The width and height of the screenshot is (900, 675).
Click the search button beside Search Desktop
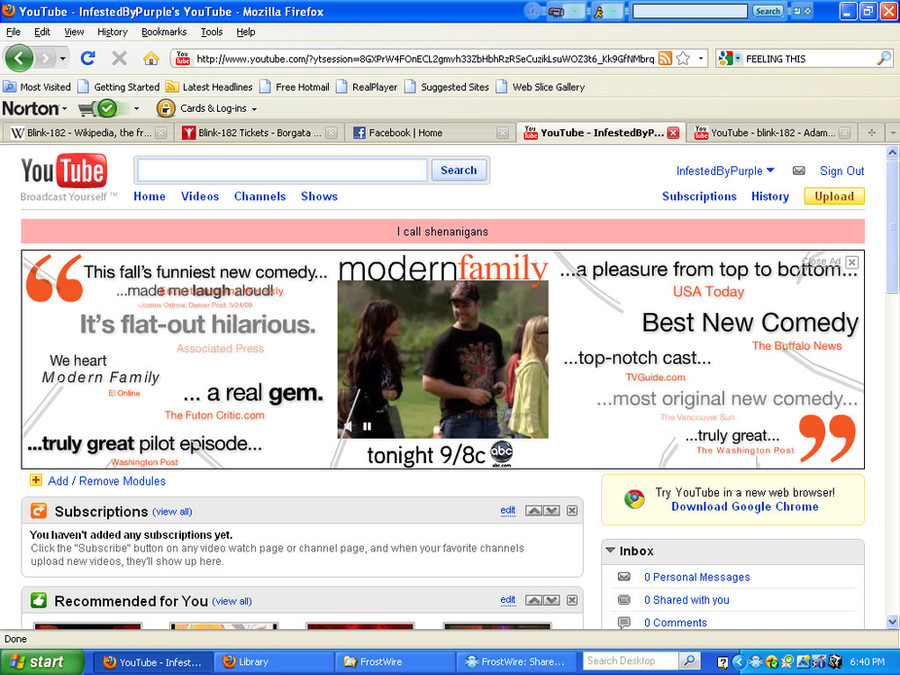[689, 661]
